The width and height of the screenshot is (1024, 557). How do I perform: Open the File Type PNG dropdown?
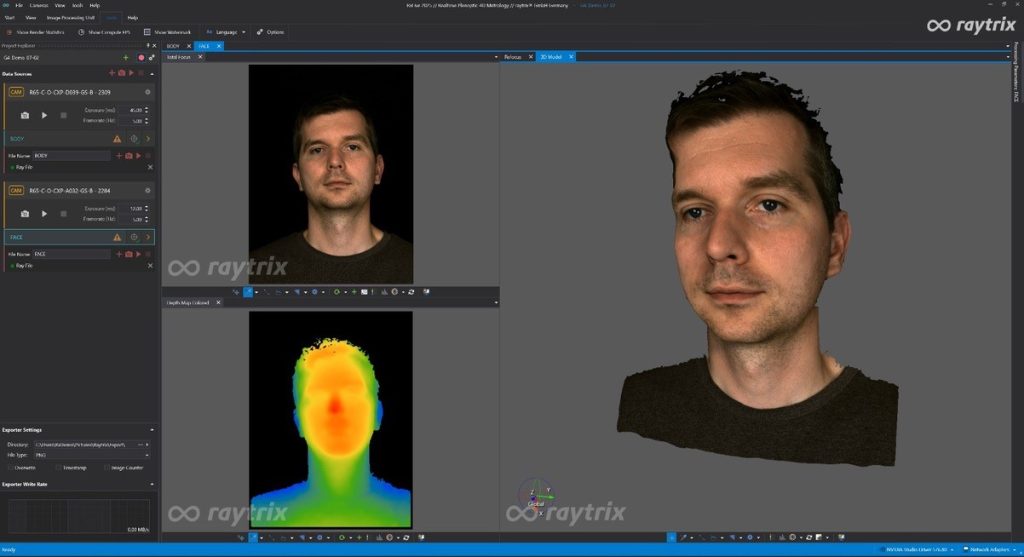(90, 454)
